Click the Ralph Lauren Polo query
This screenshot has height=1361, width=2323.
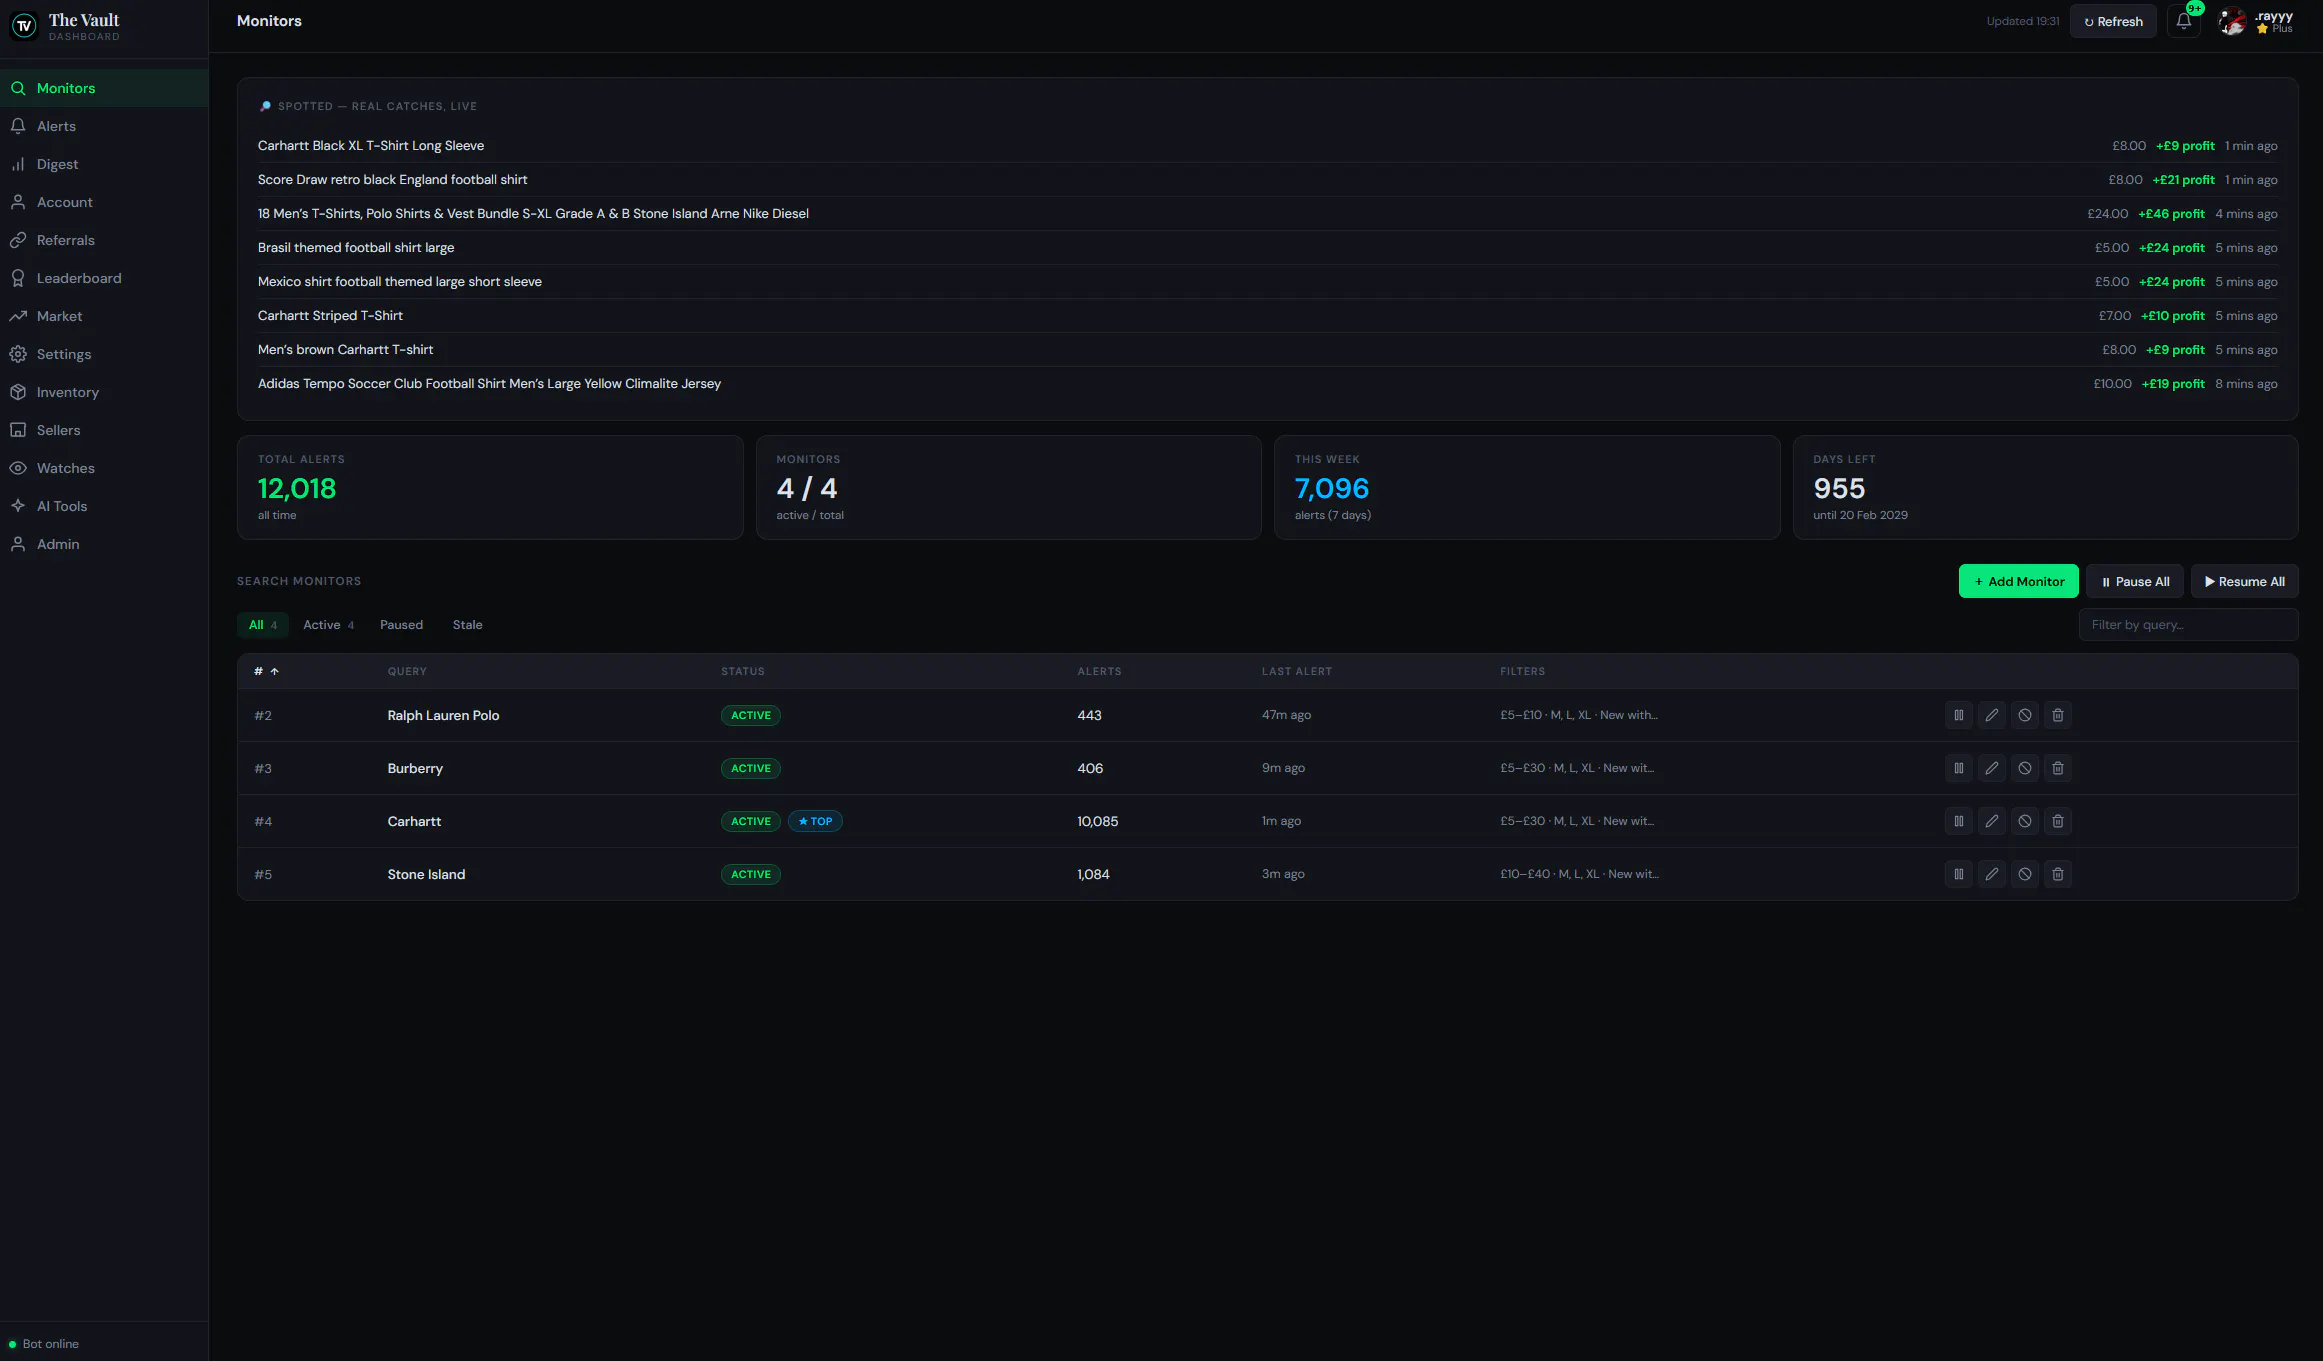click(443, 715)
